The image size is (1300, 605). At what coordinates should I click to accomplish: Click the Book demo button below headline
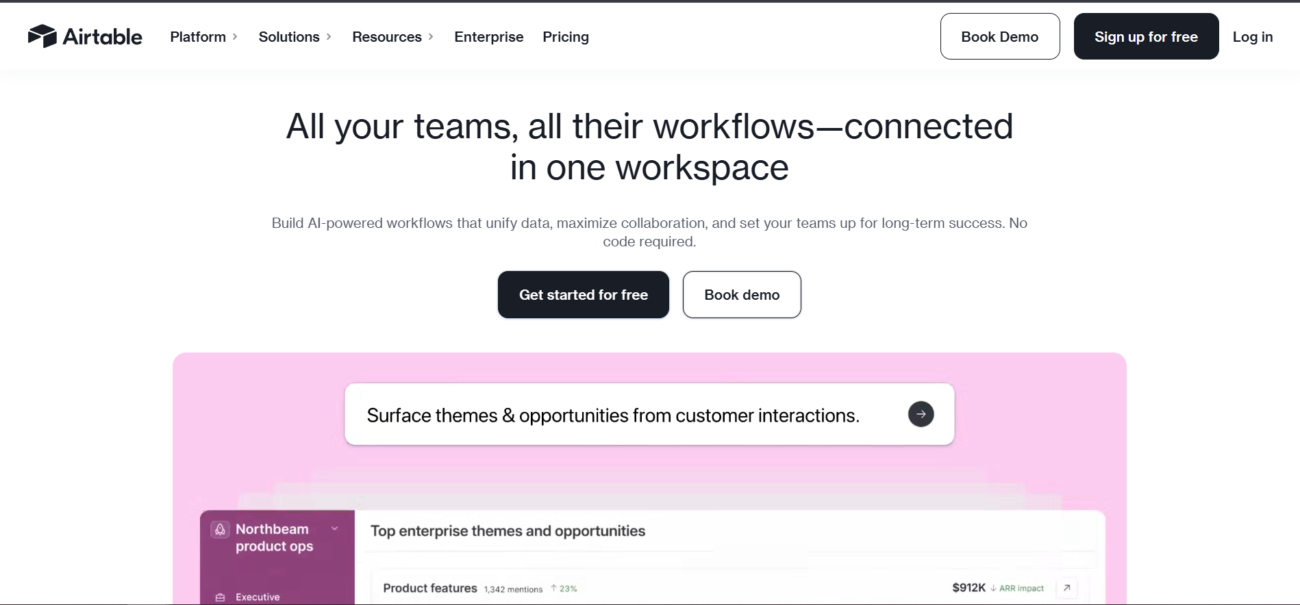pos(741,295)
